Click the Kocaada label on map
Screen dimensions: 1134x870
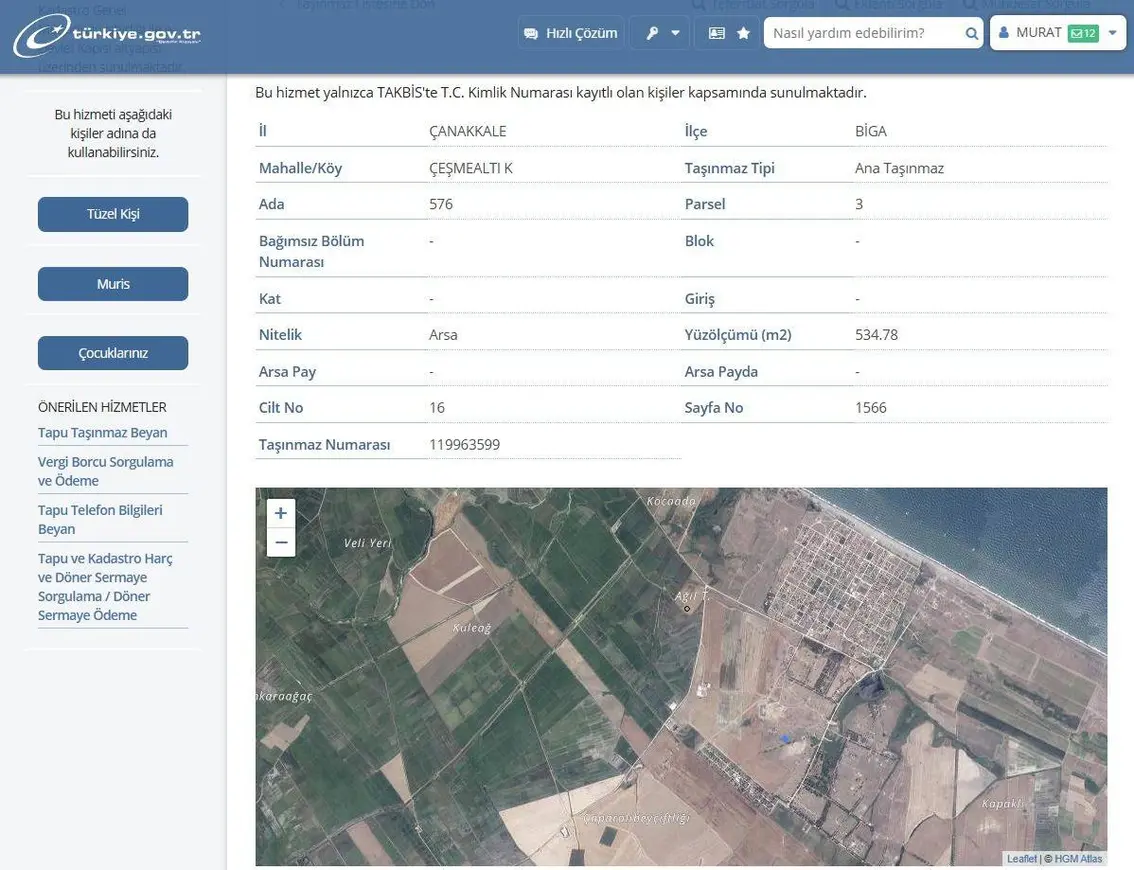(x=671, y=500)
